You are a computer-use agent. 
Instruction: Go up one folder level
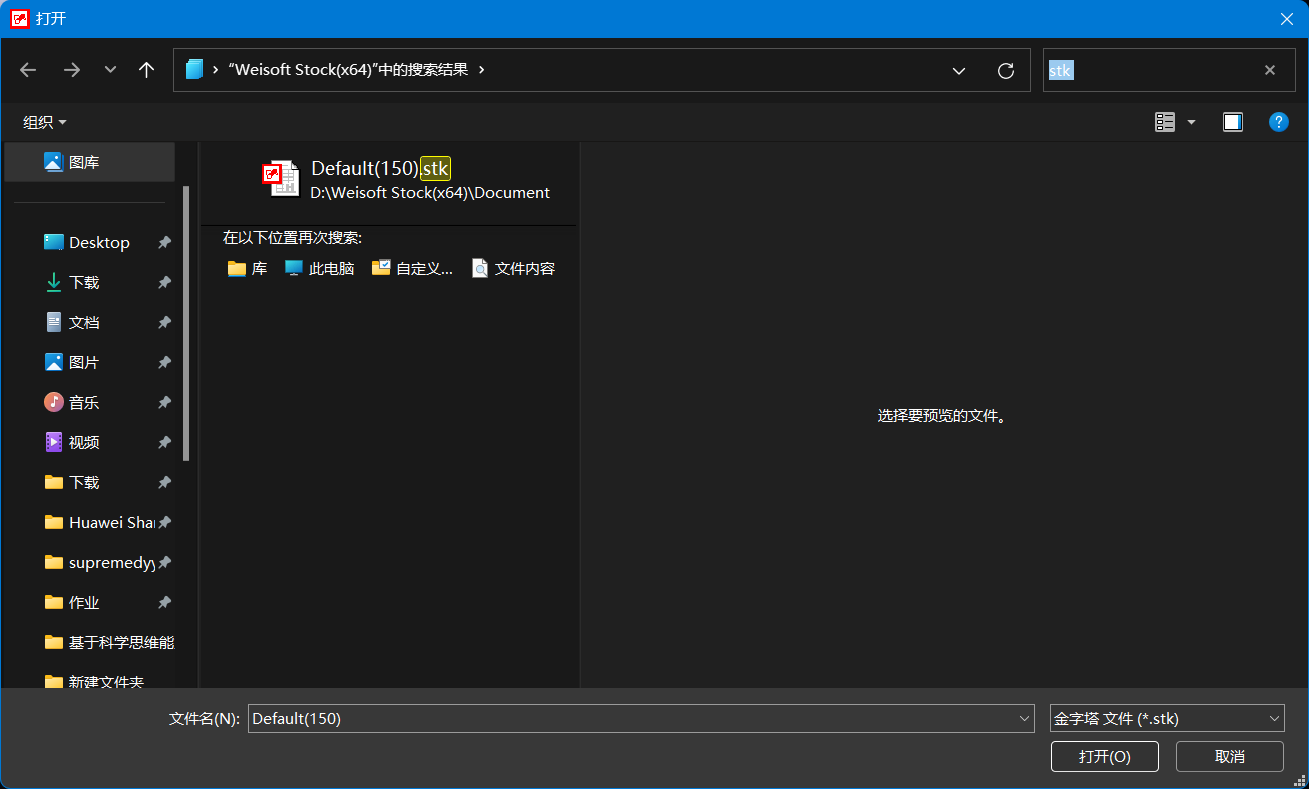coord(147,70)
